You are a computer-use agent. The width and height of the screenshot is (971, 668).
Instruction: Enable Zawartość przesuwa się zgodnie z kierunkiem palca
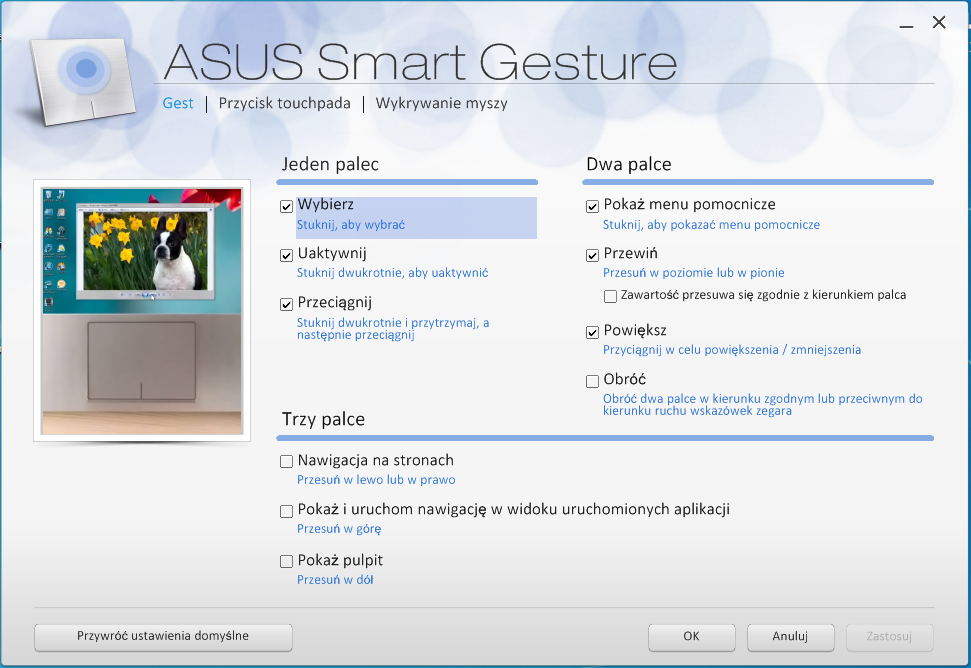(x=610, y=297)
